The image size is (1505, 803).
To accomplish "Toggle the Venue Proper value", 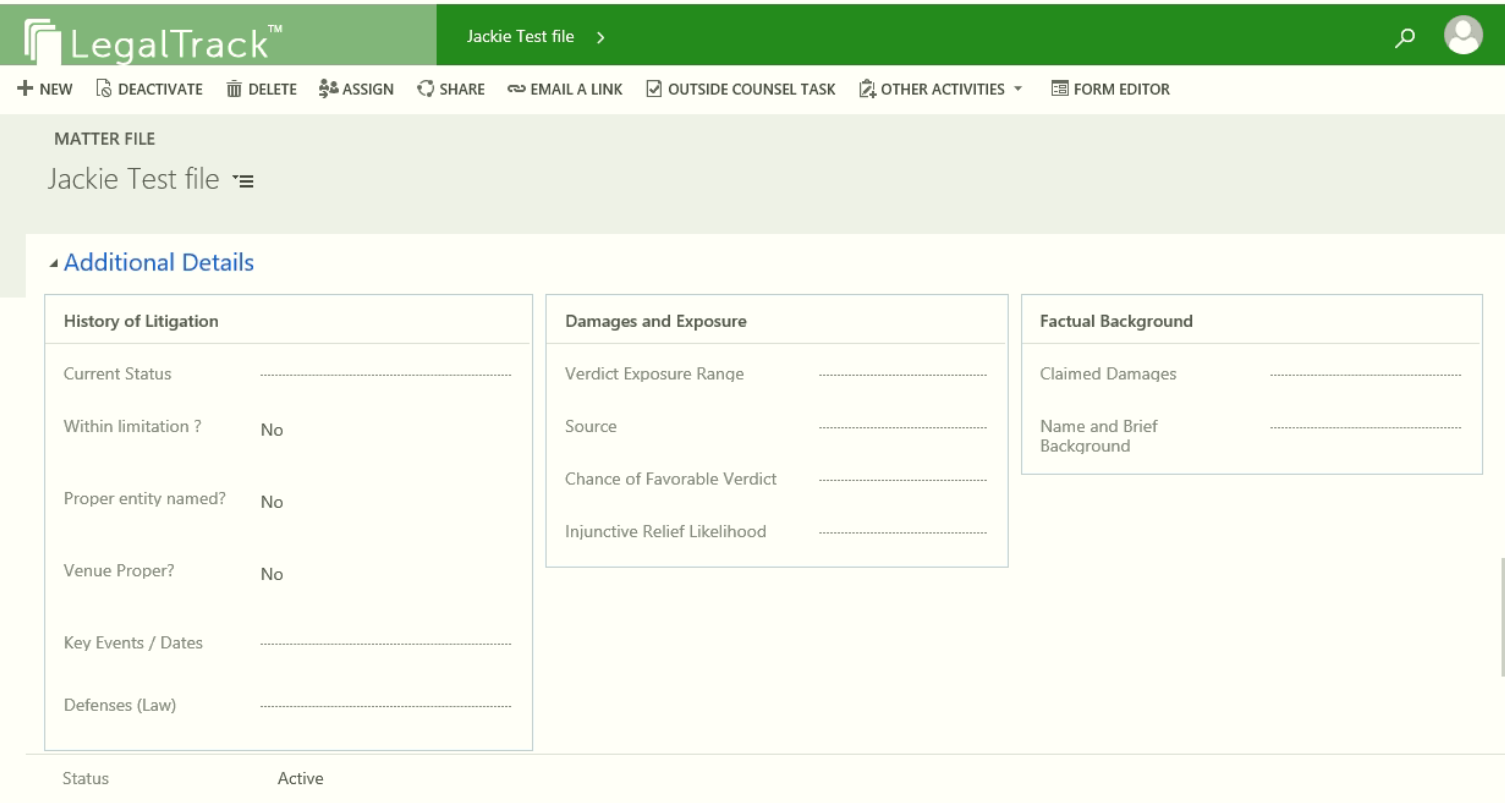I will 272,575.
